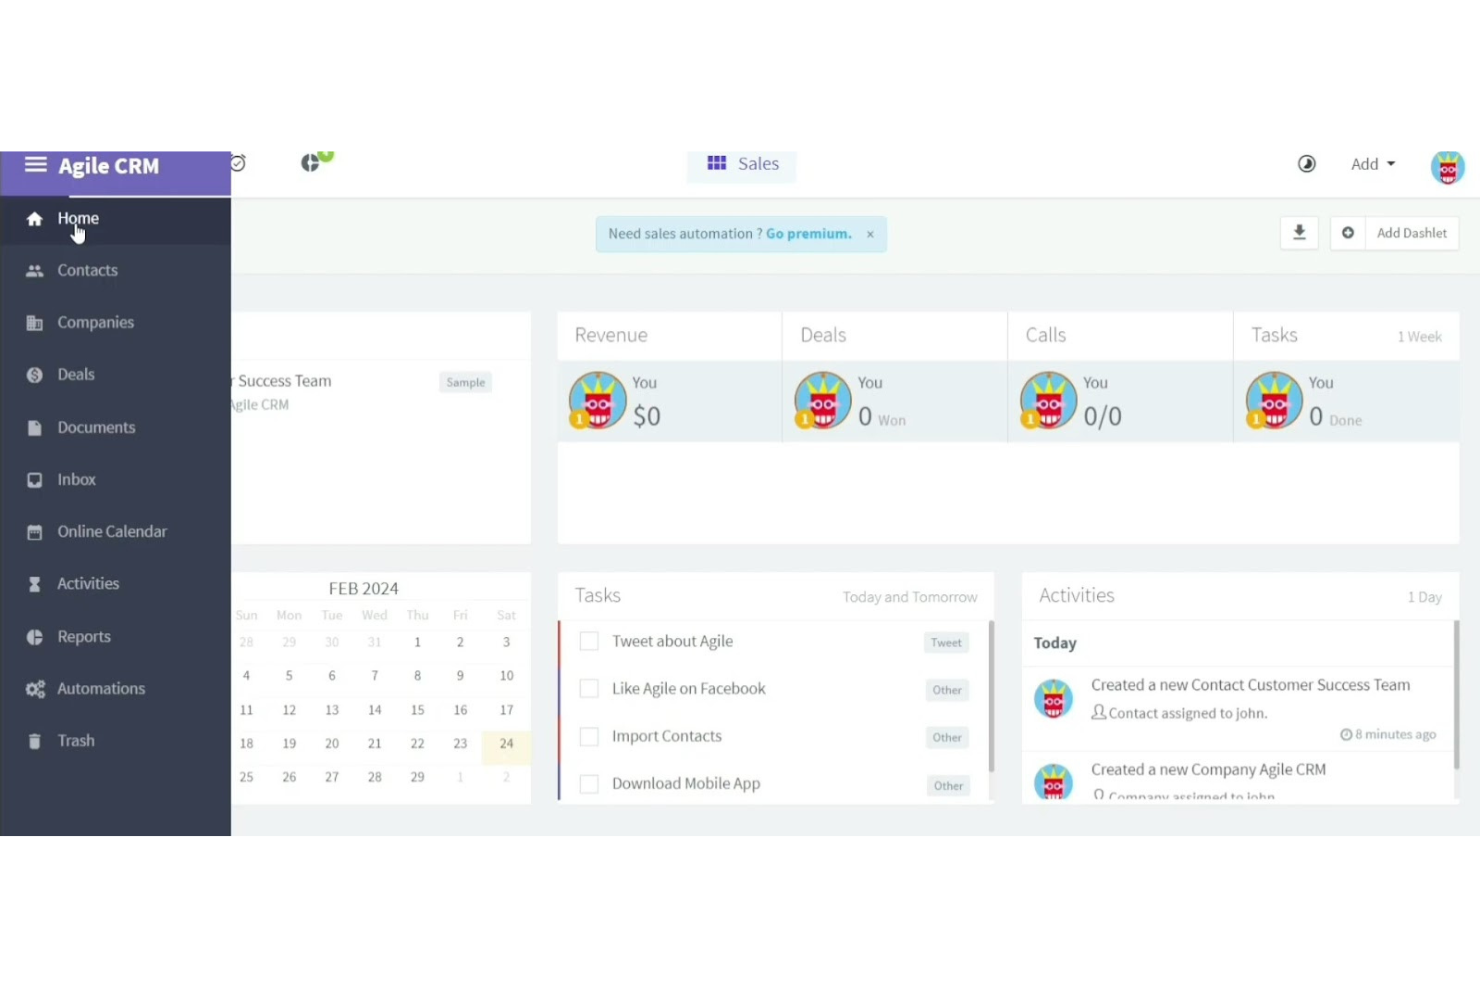Open the 1 Week range selector
Viewport: 1480px width, 987px height.
1419,337
